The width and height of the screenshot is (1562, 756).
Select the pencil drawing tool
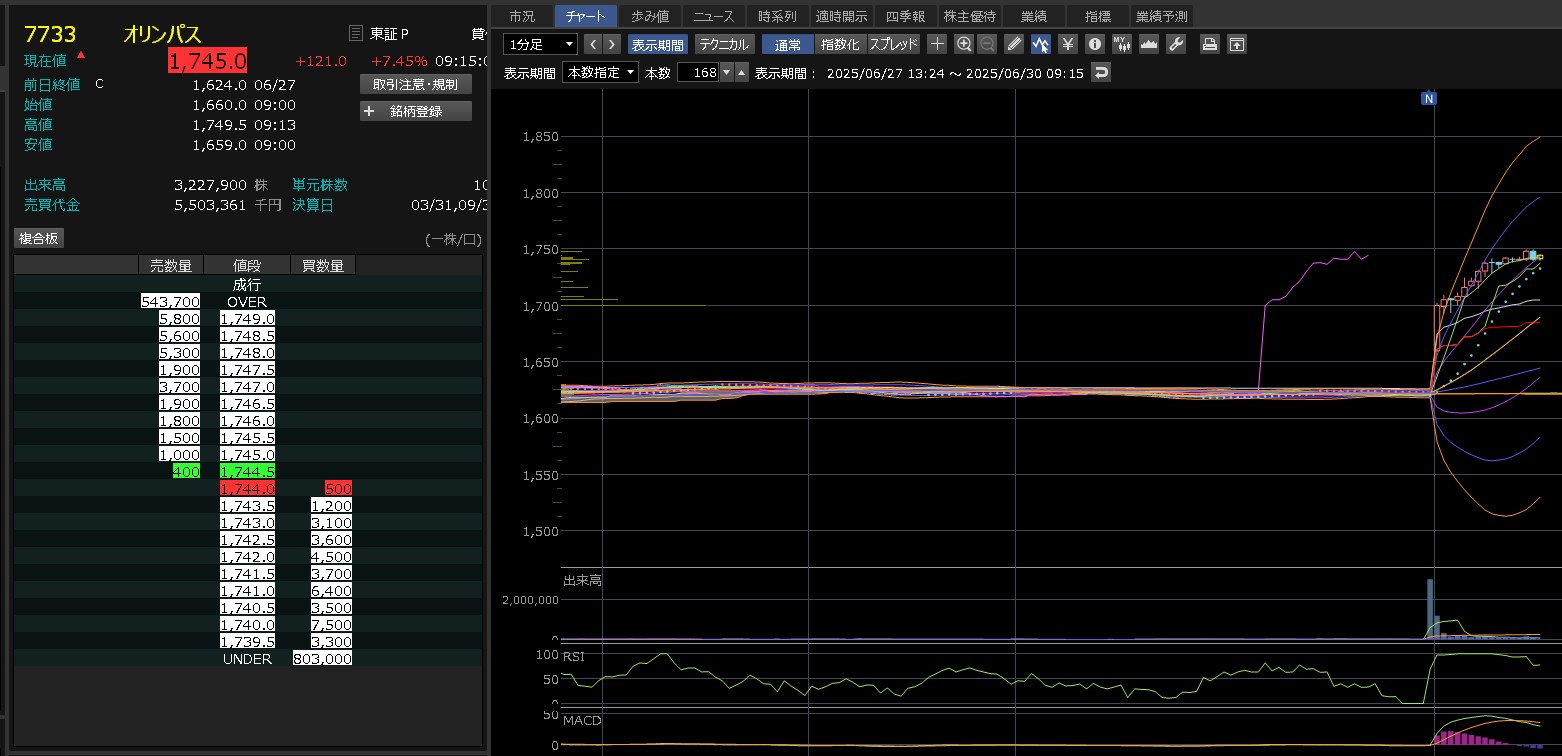click(1014, 44)
